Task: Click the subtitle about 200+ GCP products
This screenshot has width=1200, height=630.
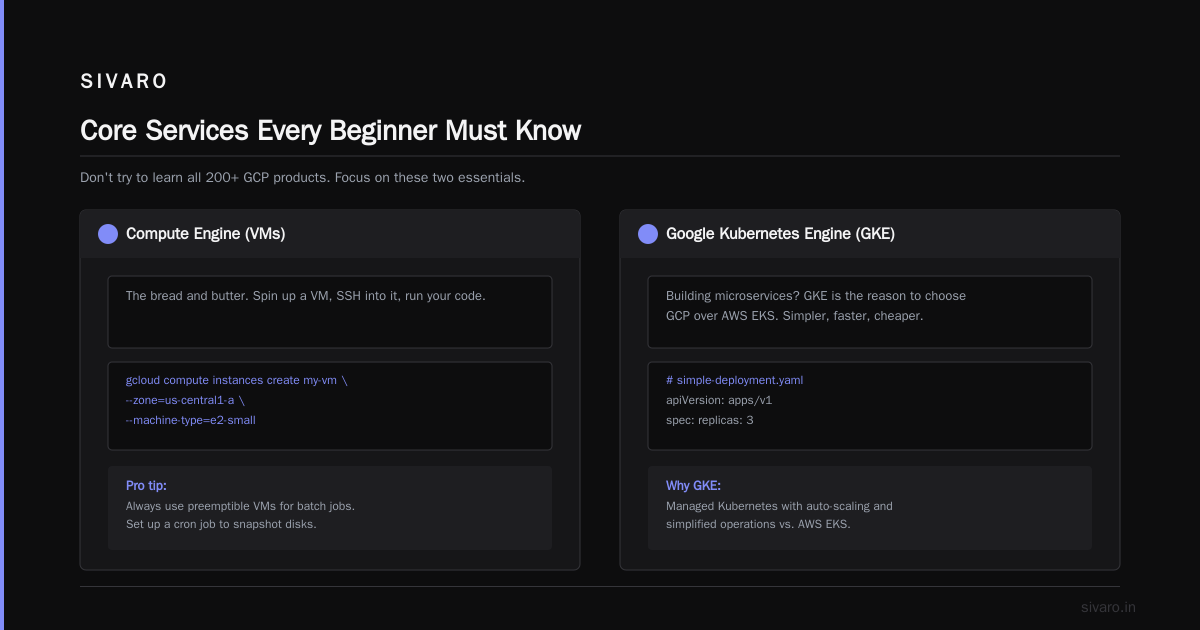Action: (302, 178)
